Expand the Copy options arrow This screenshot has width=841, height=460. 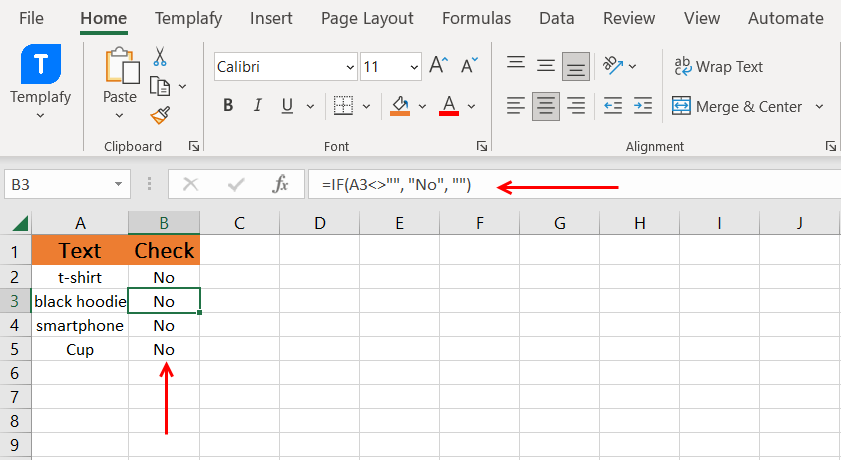click(x=182, y=86)
